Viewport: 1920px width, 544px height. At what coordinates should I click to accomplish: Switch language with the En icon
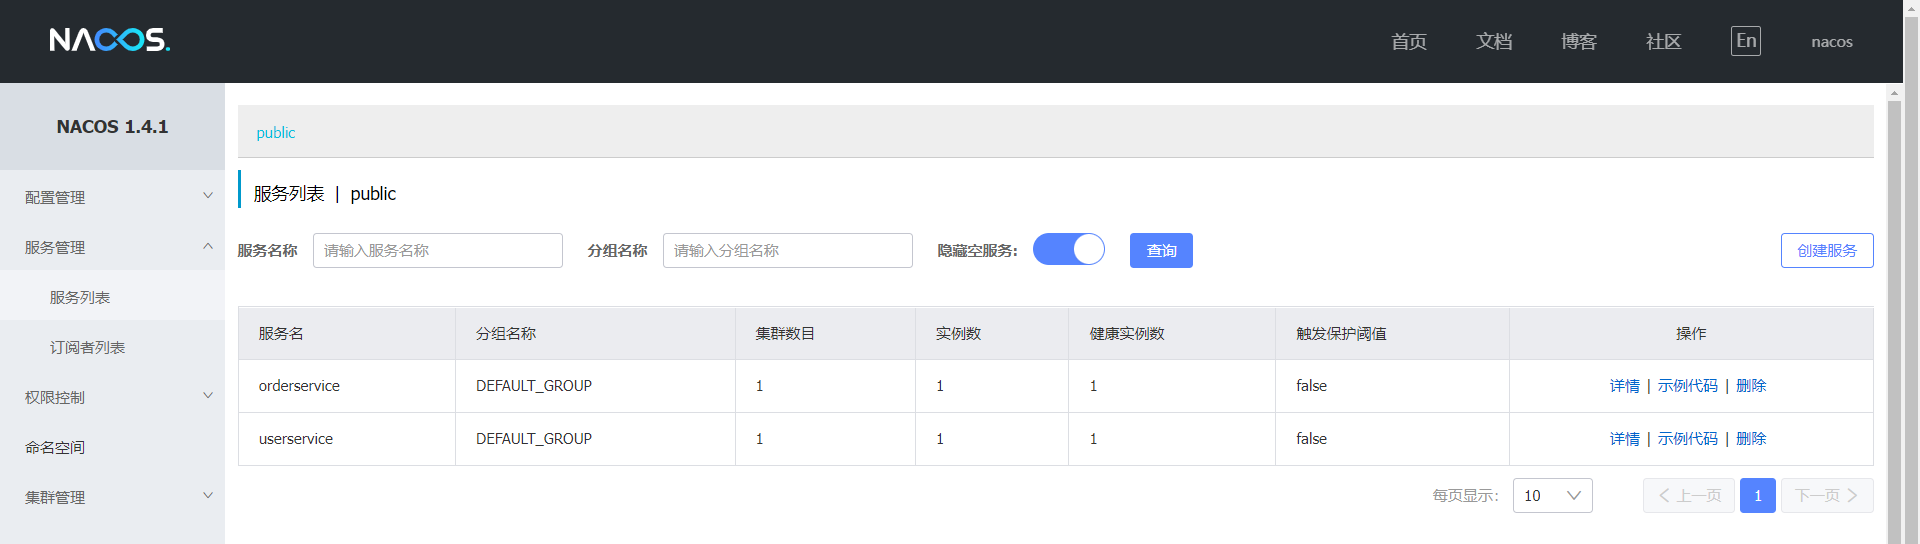(x=1746, y=41)
